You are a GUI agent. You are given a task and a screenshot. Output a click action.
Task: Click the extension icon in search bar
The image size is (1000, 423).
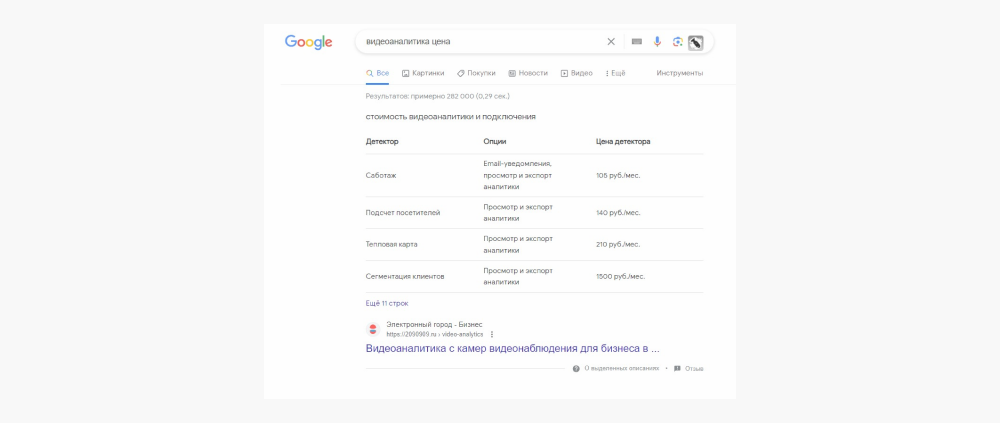tap(696, 42)
